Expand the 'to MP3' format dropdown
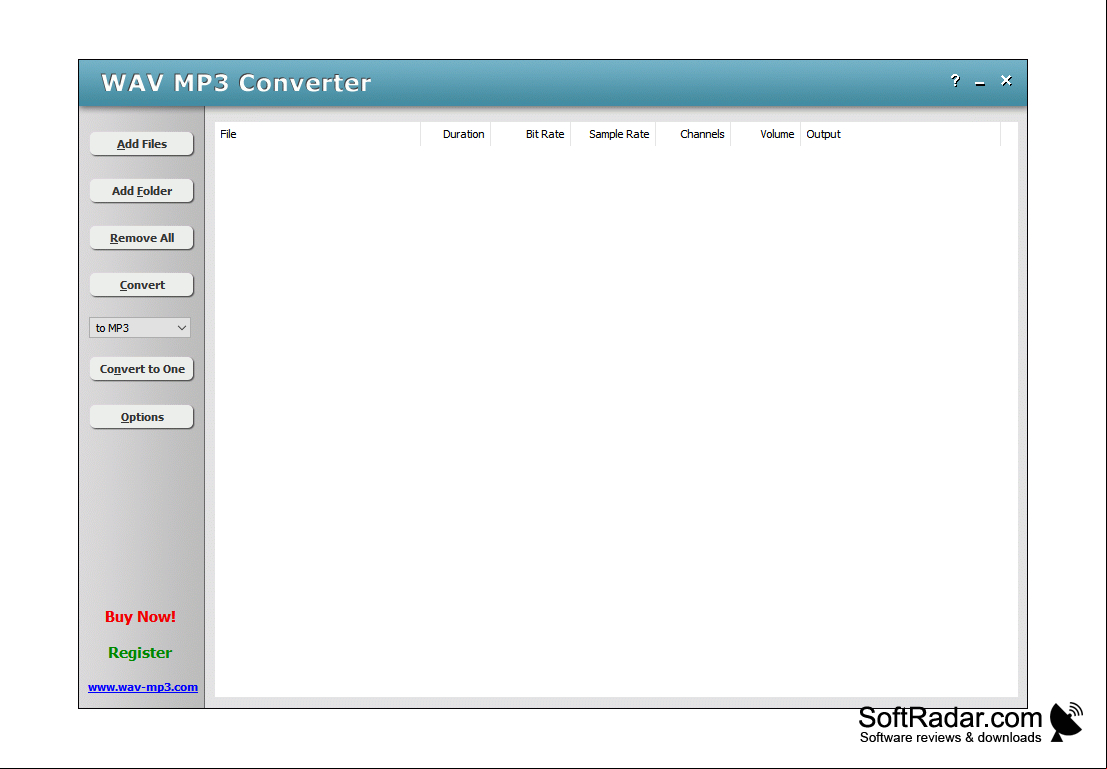This screenshot has width=1107, height=769. click(x=140, y=328)
